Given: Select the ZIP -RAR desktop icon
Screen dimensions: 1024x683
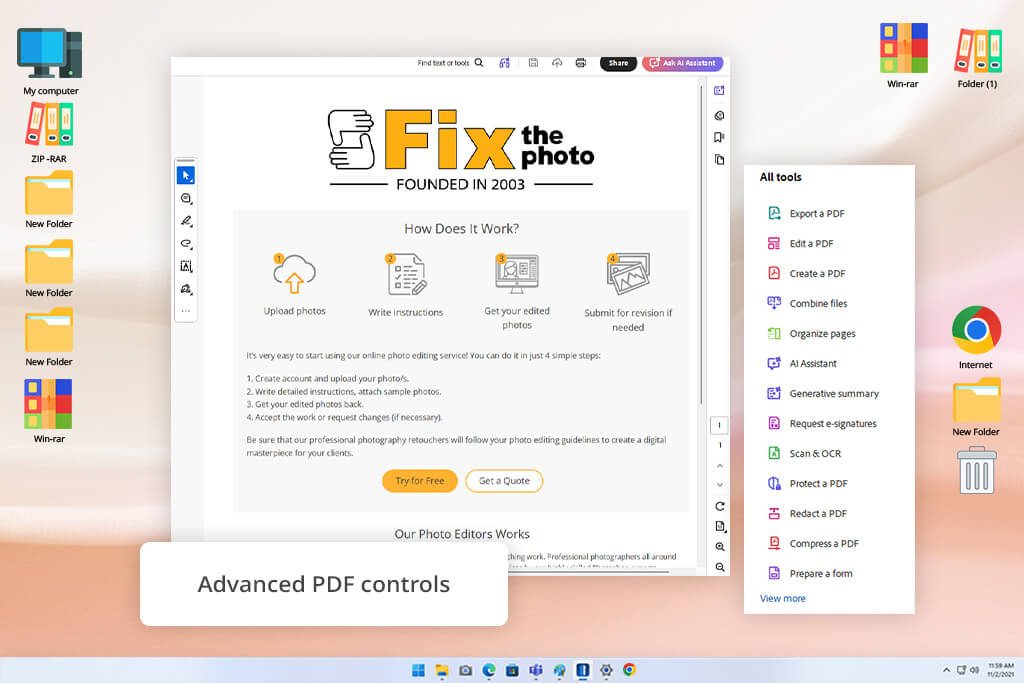Looking at the screenshot, I should [49, 133].
